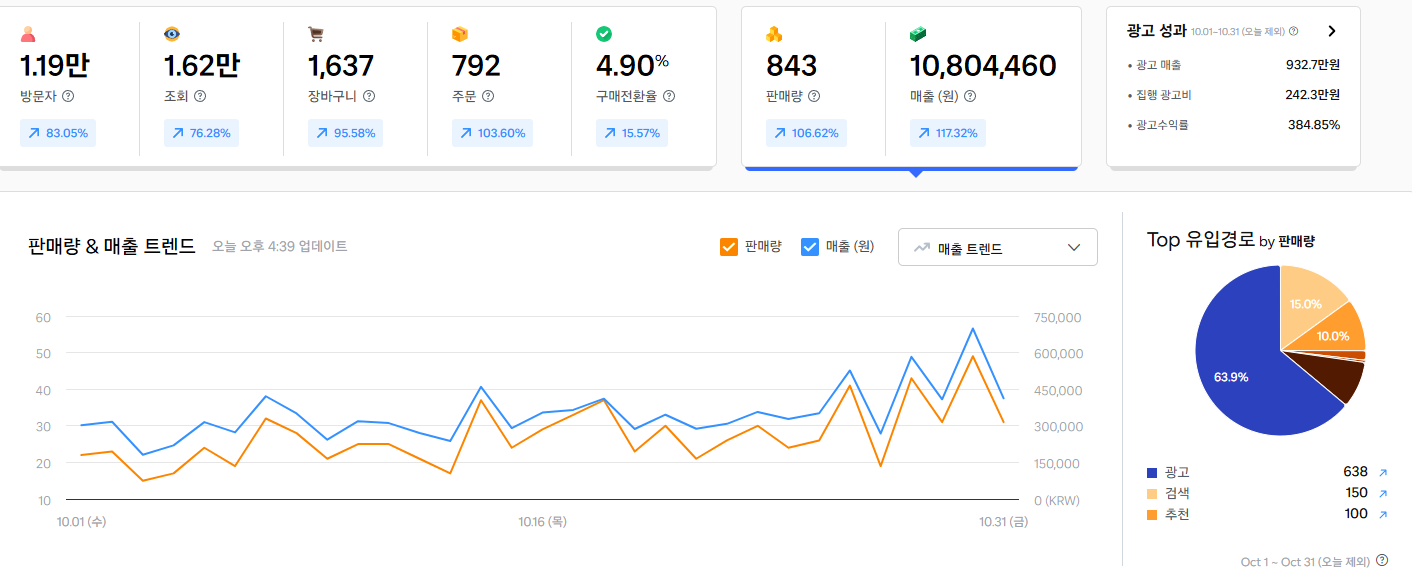This screenshot has height=585, width=1412.
Task: Click the question mark next to 장바구니
Action: click(369, 97)
